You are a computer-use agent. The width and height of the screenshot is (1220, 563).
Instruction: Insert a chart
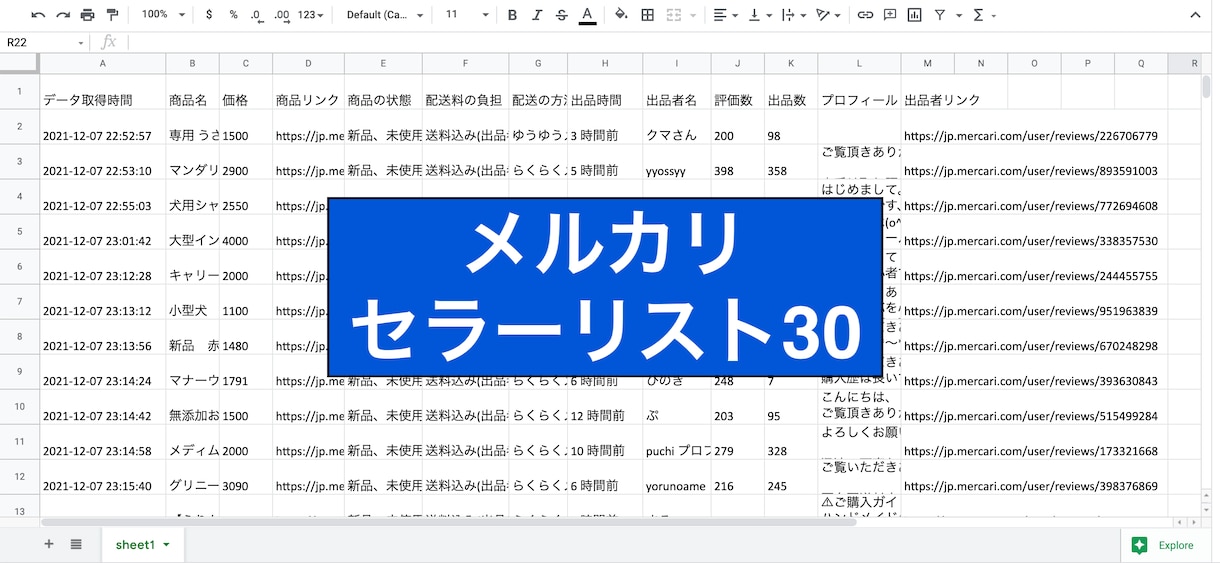(x=915, y=15)
